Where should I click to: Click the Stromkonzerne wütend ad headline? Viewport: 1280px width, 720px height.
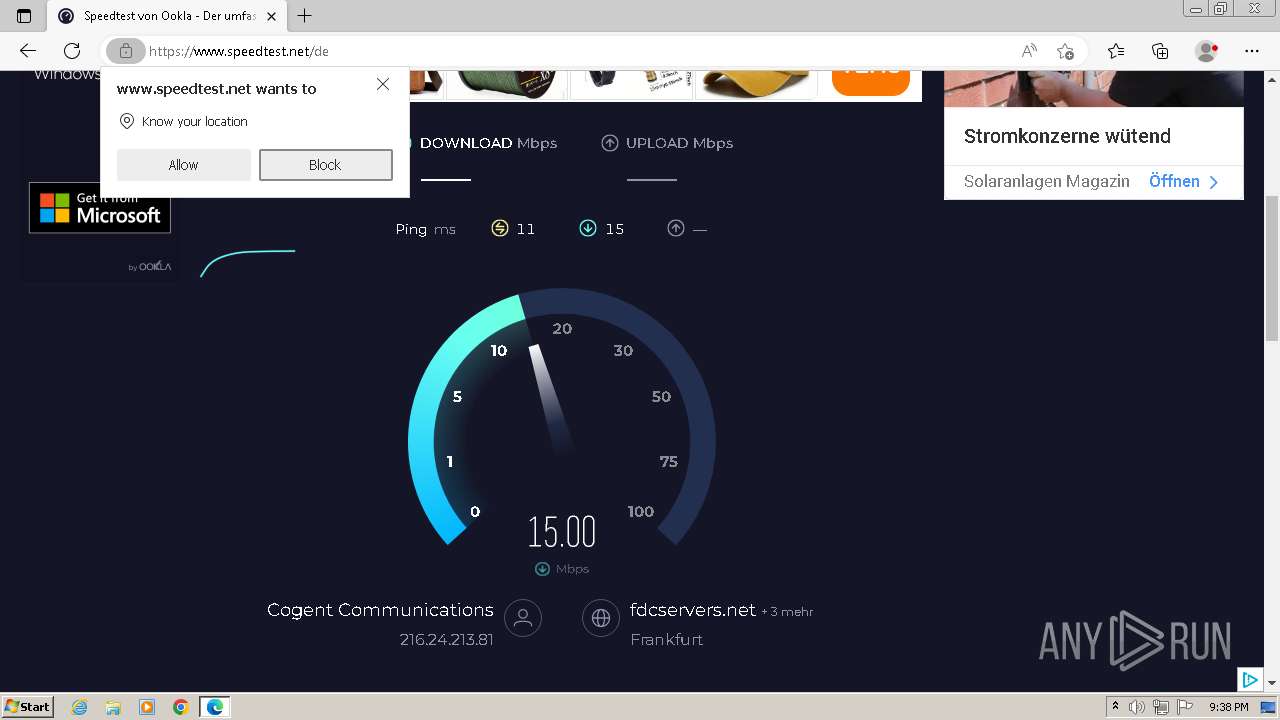[1067, 136]
